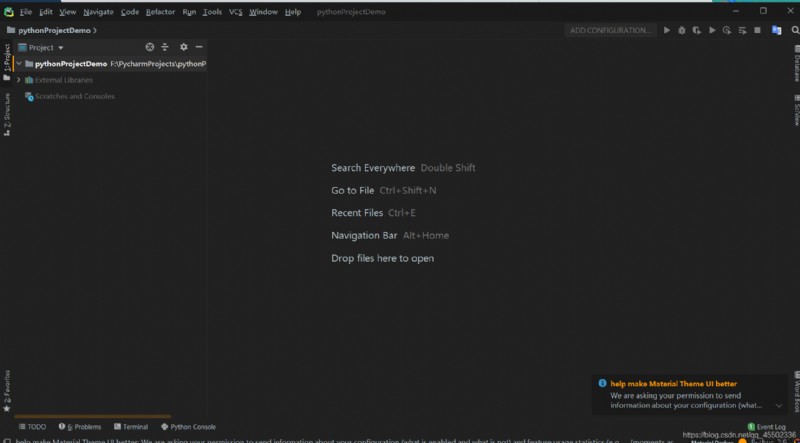Click the Profile run icon

pyautogui.click(x=712, y=30)
